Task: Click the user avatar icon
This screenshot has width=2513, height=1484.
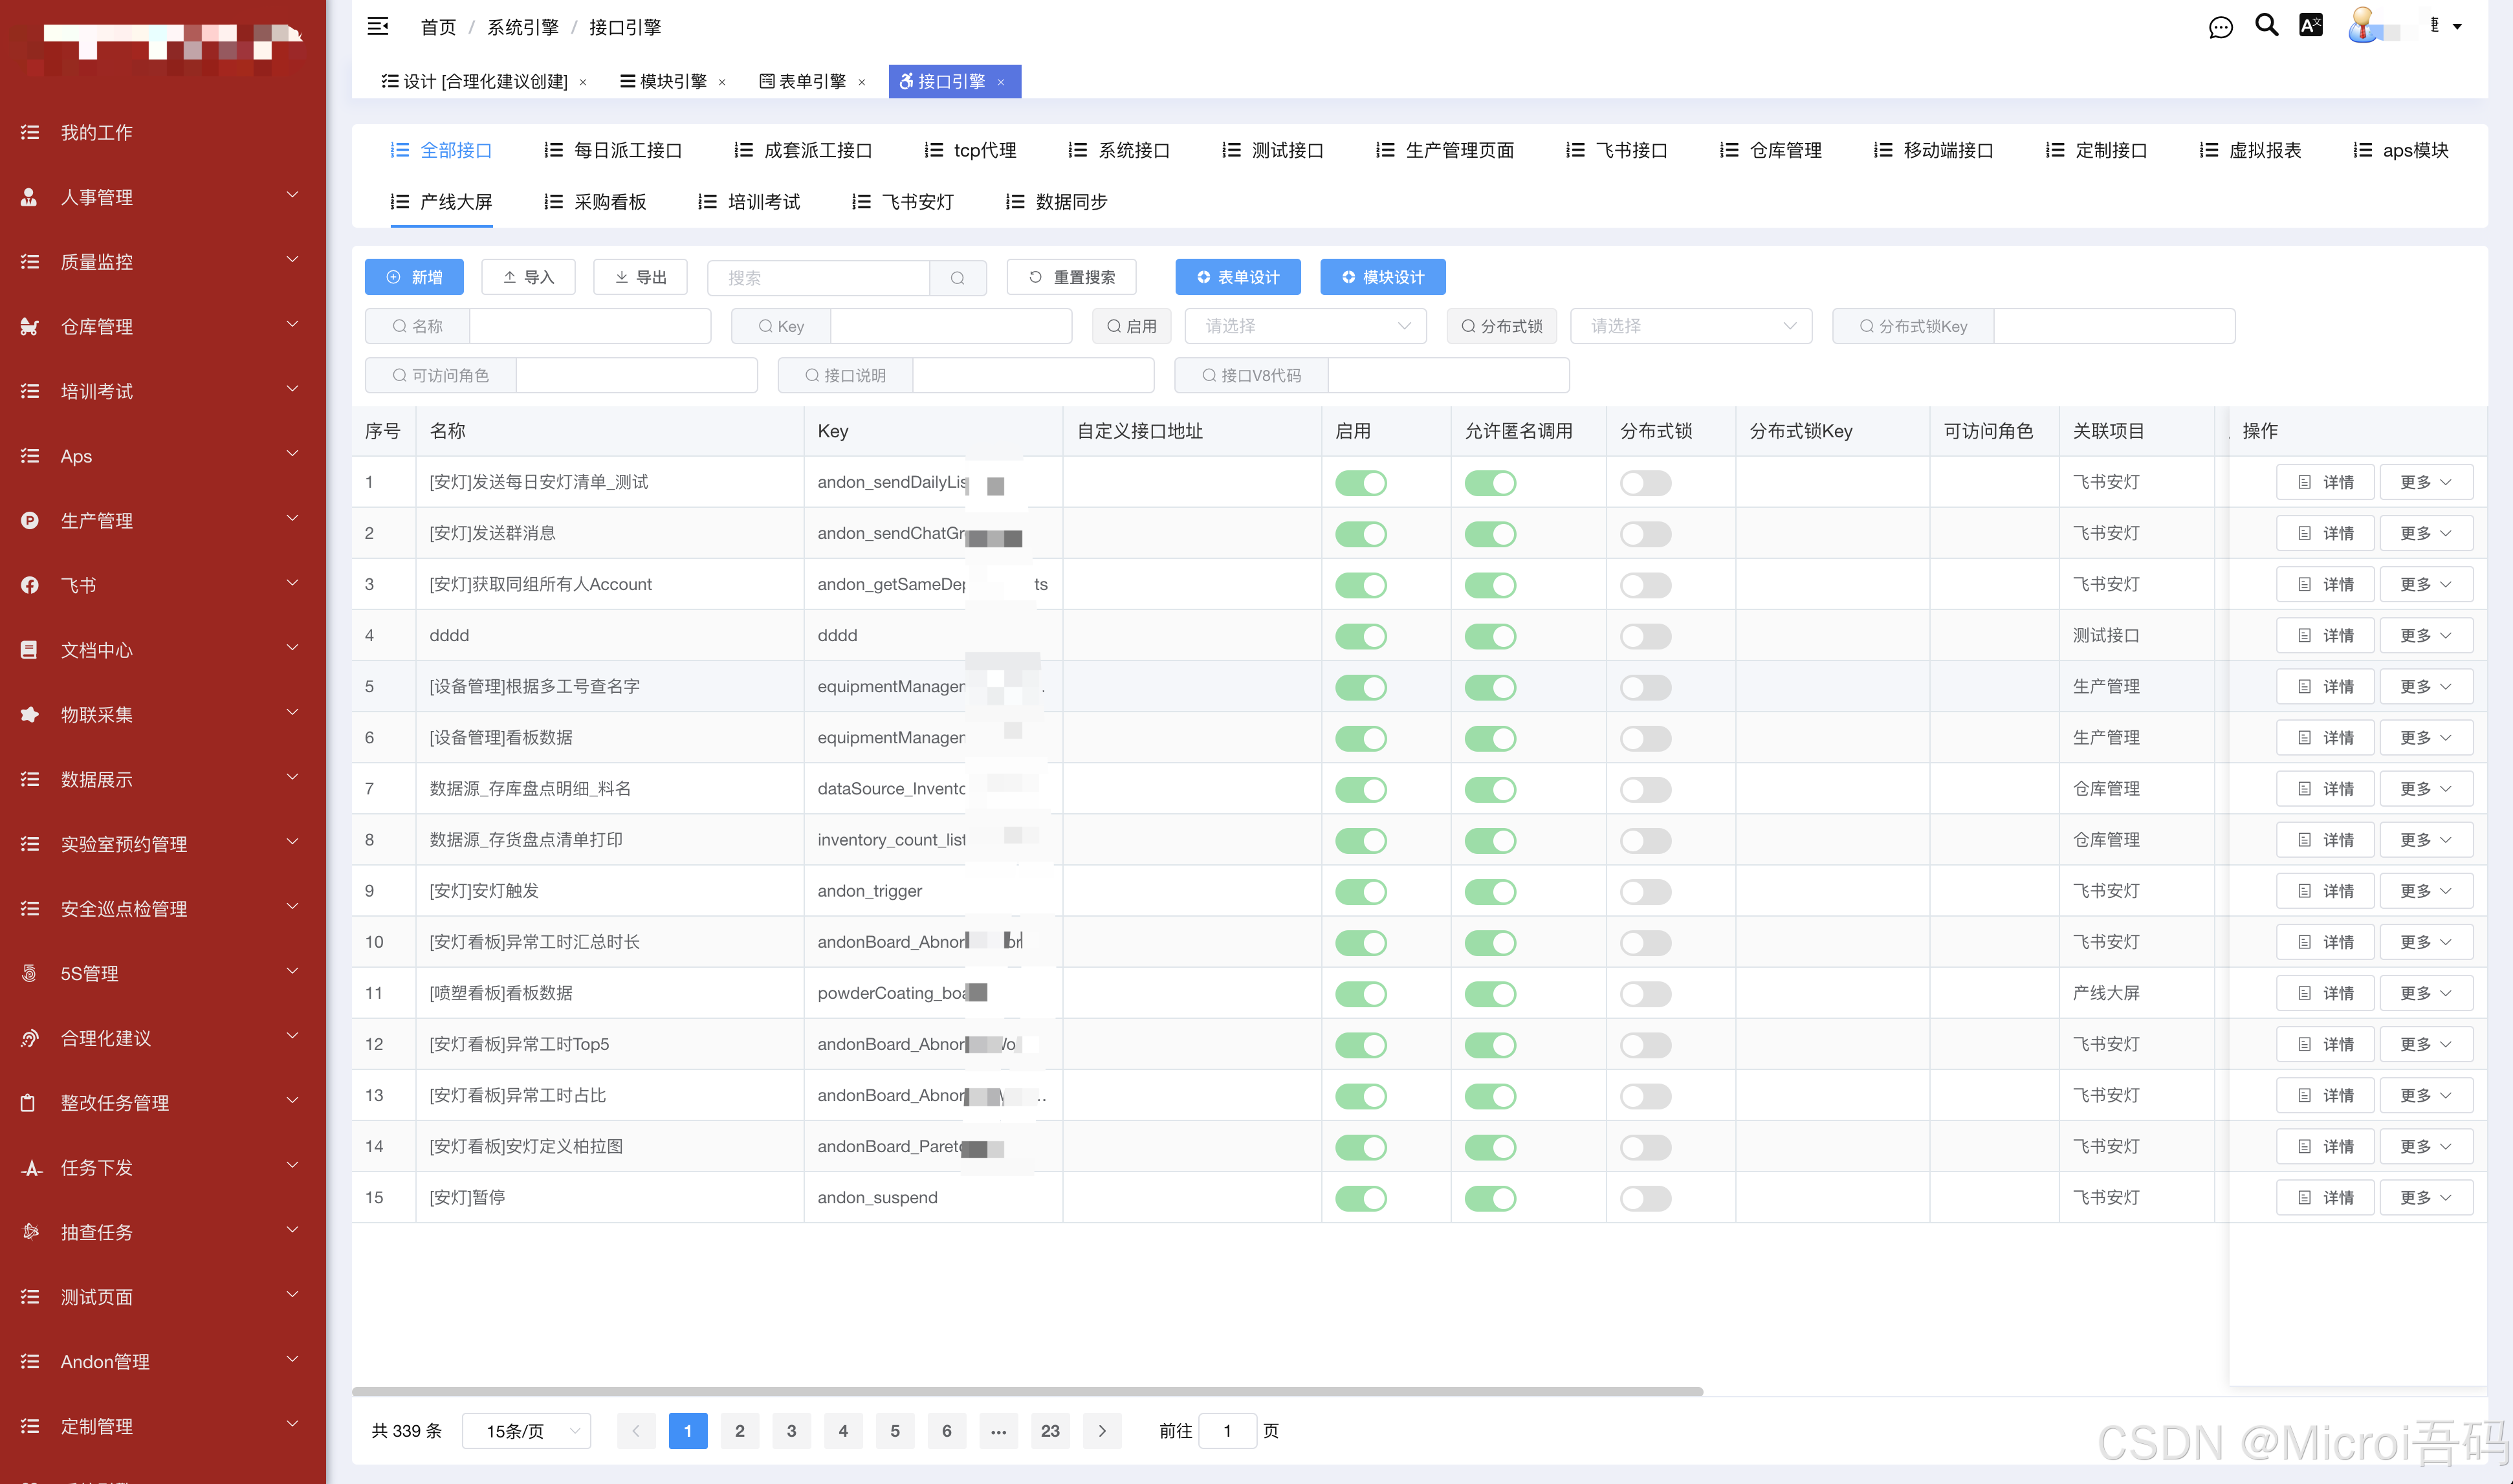Action: point(2364,25)
